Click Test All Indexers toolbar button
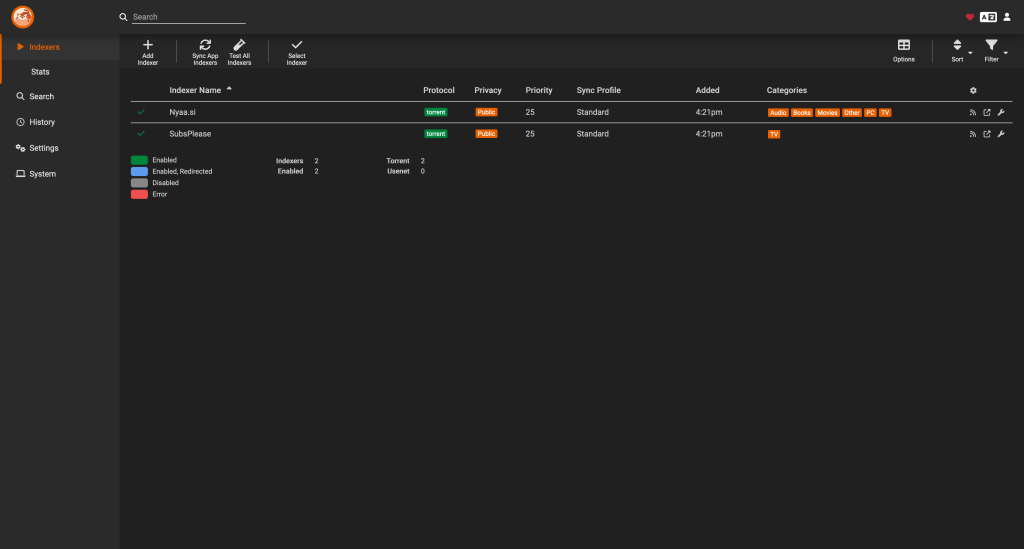Screen dimensions: 1024x549 tap(239, 52)
